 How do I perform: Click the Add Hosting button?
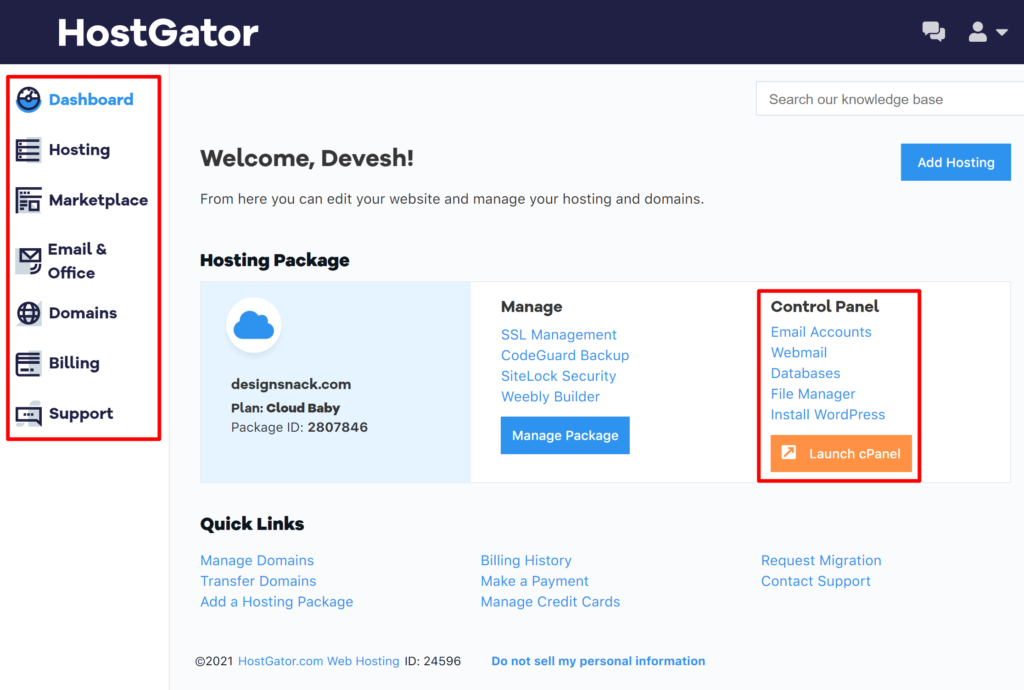[955, 161]
